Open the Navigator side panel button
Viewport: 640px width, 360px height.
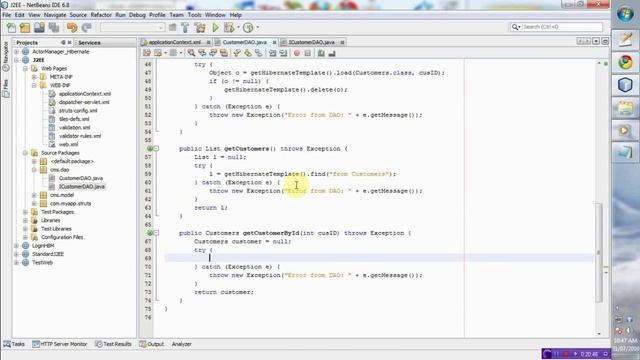click(x=6, y=56)
